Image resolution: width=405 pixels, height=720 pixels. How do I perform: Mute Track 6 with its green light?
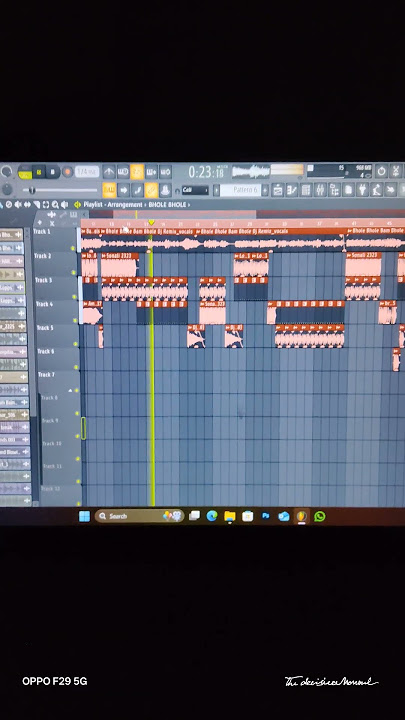(x=75, y=367)
